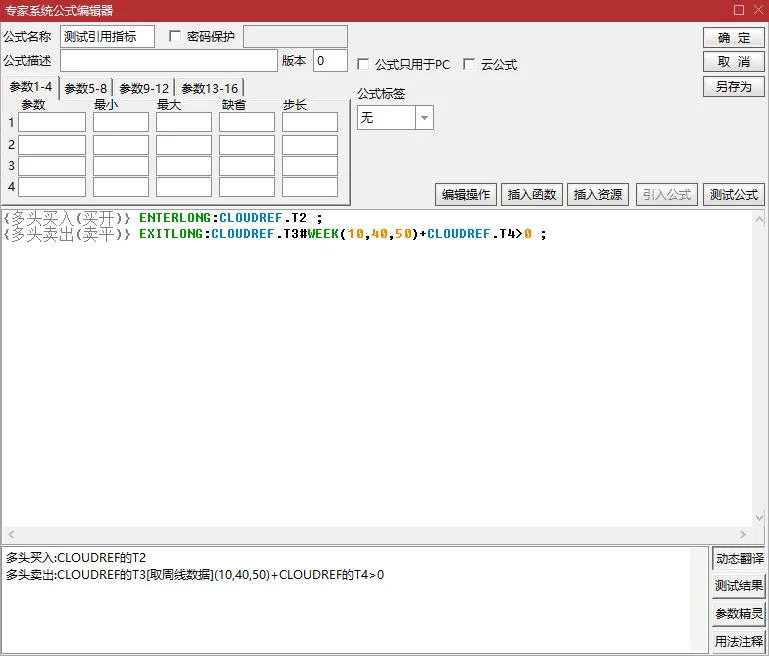Click row 1 步长 step field
Screen dimensions: 769x656
310,122
